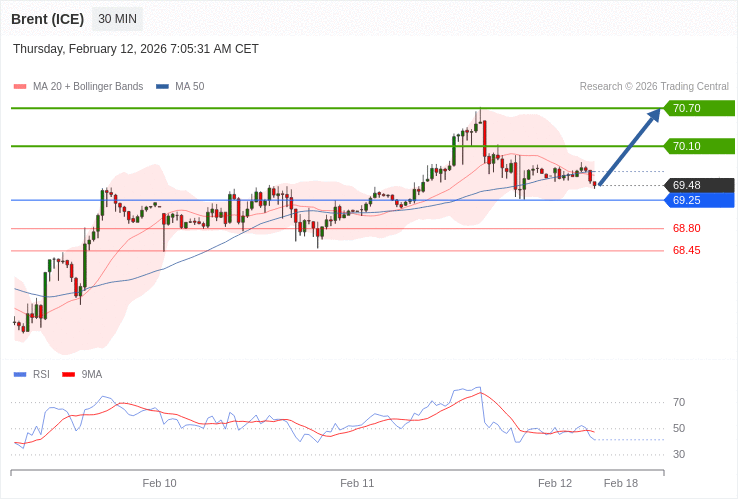
Task: Click the Feb 18 date label
Action: click(x=620, y=483)
